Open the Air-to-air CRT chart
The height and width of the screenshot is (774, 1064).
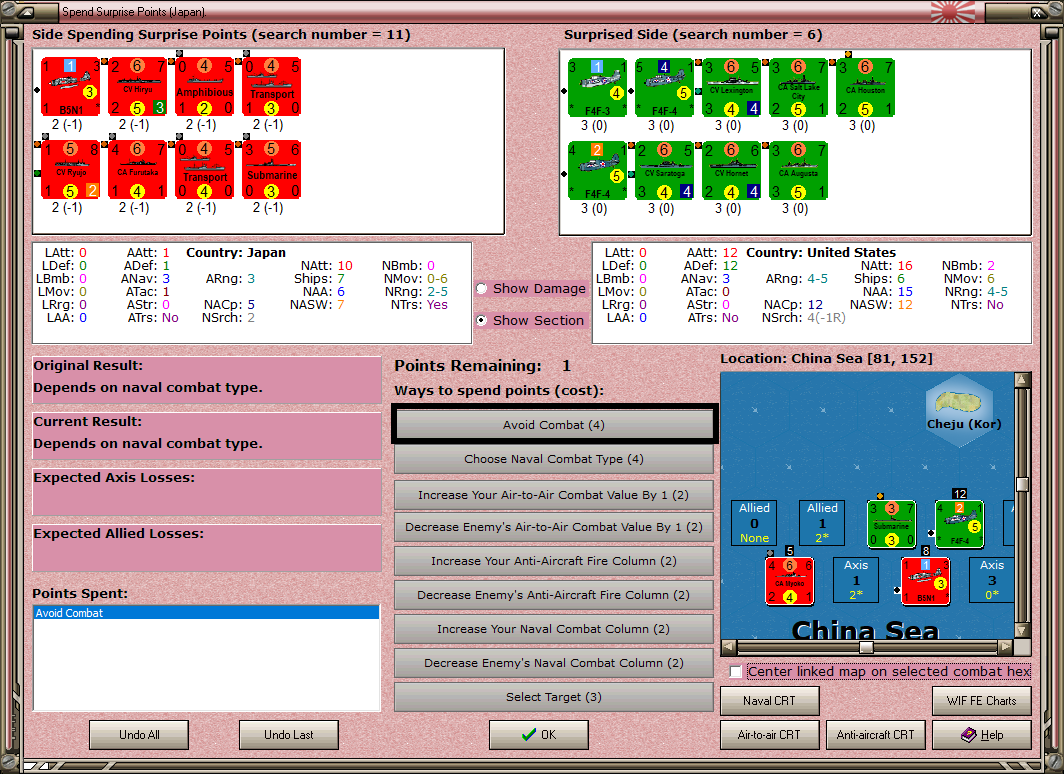(770, 735)
